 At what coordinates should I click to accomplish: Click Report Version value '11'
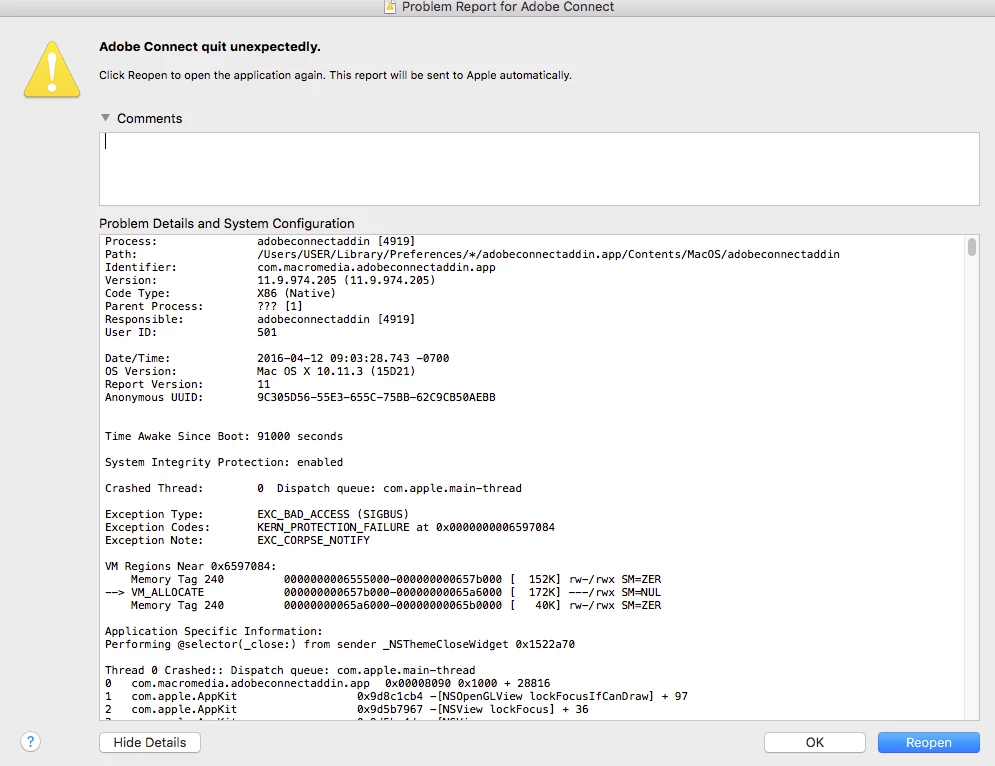(x=264, y=384)
